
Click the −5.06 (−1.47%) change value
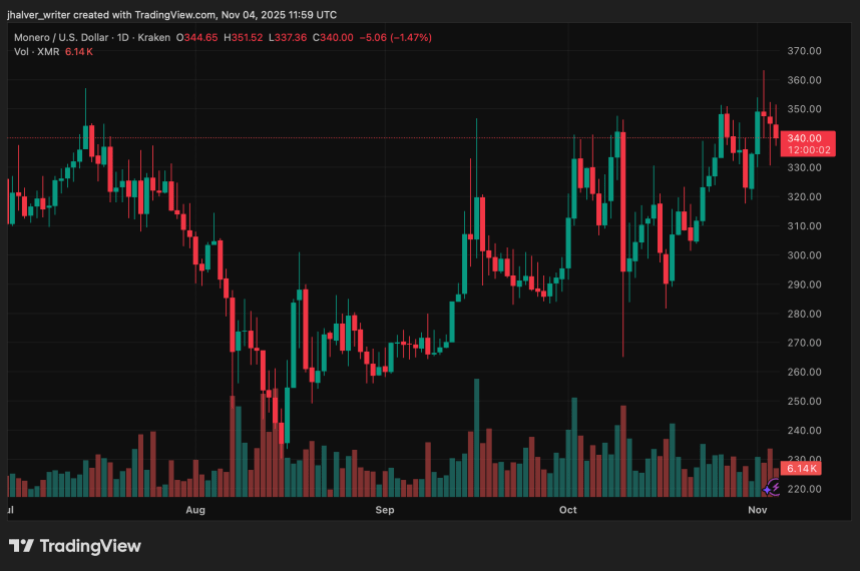point(395,37)
